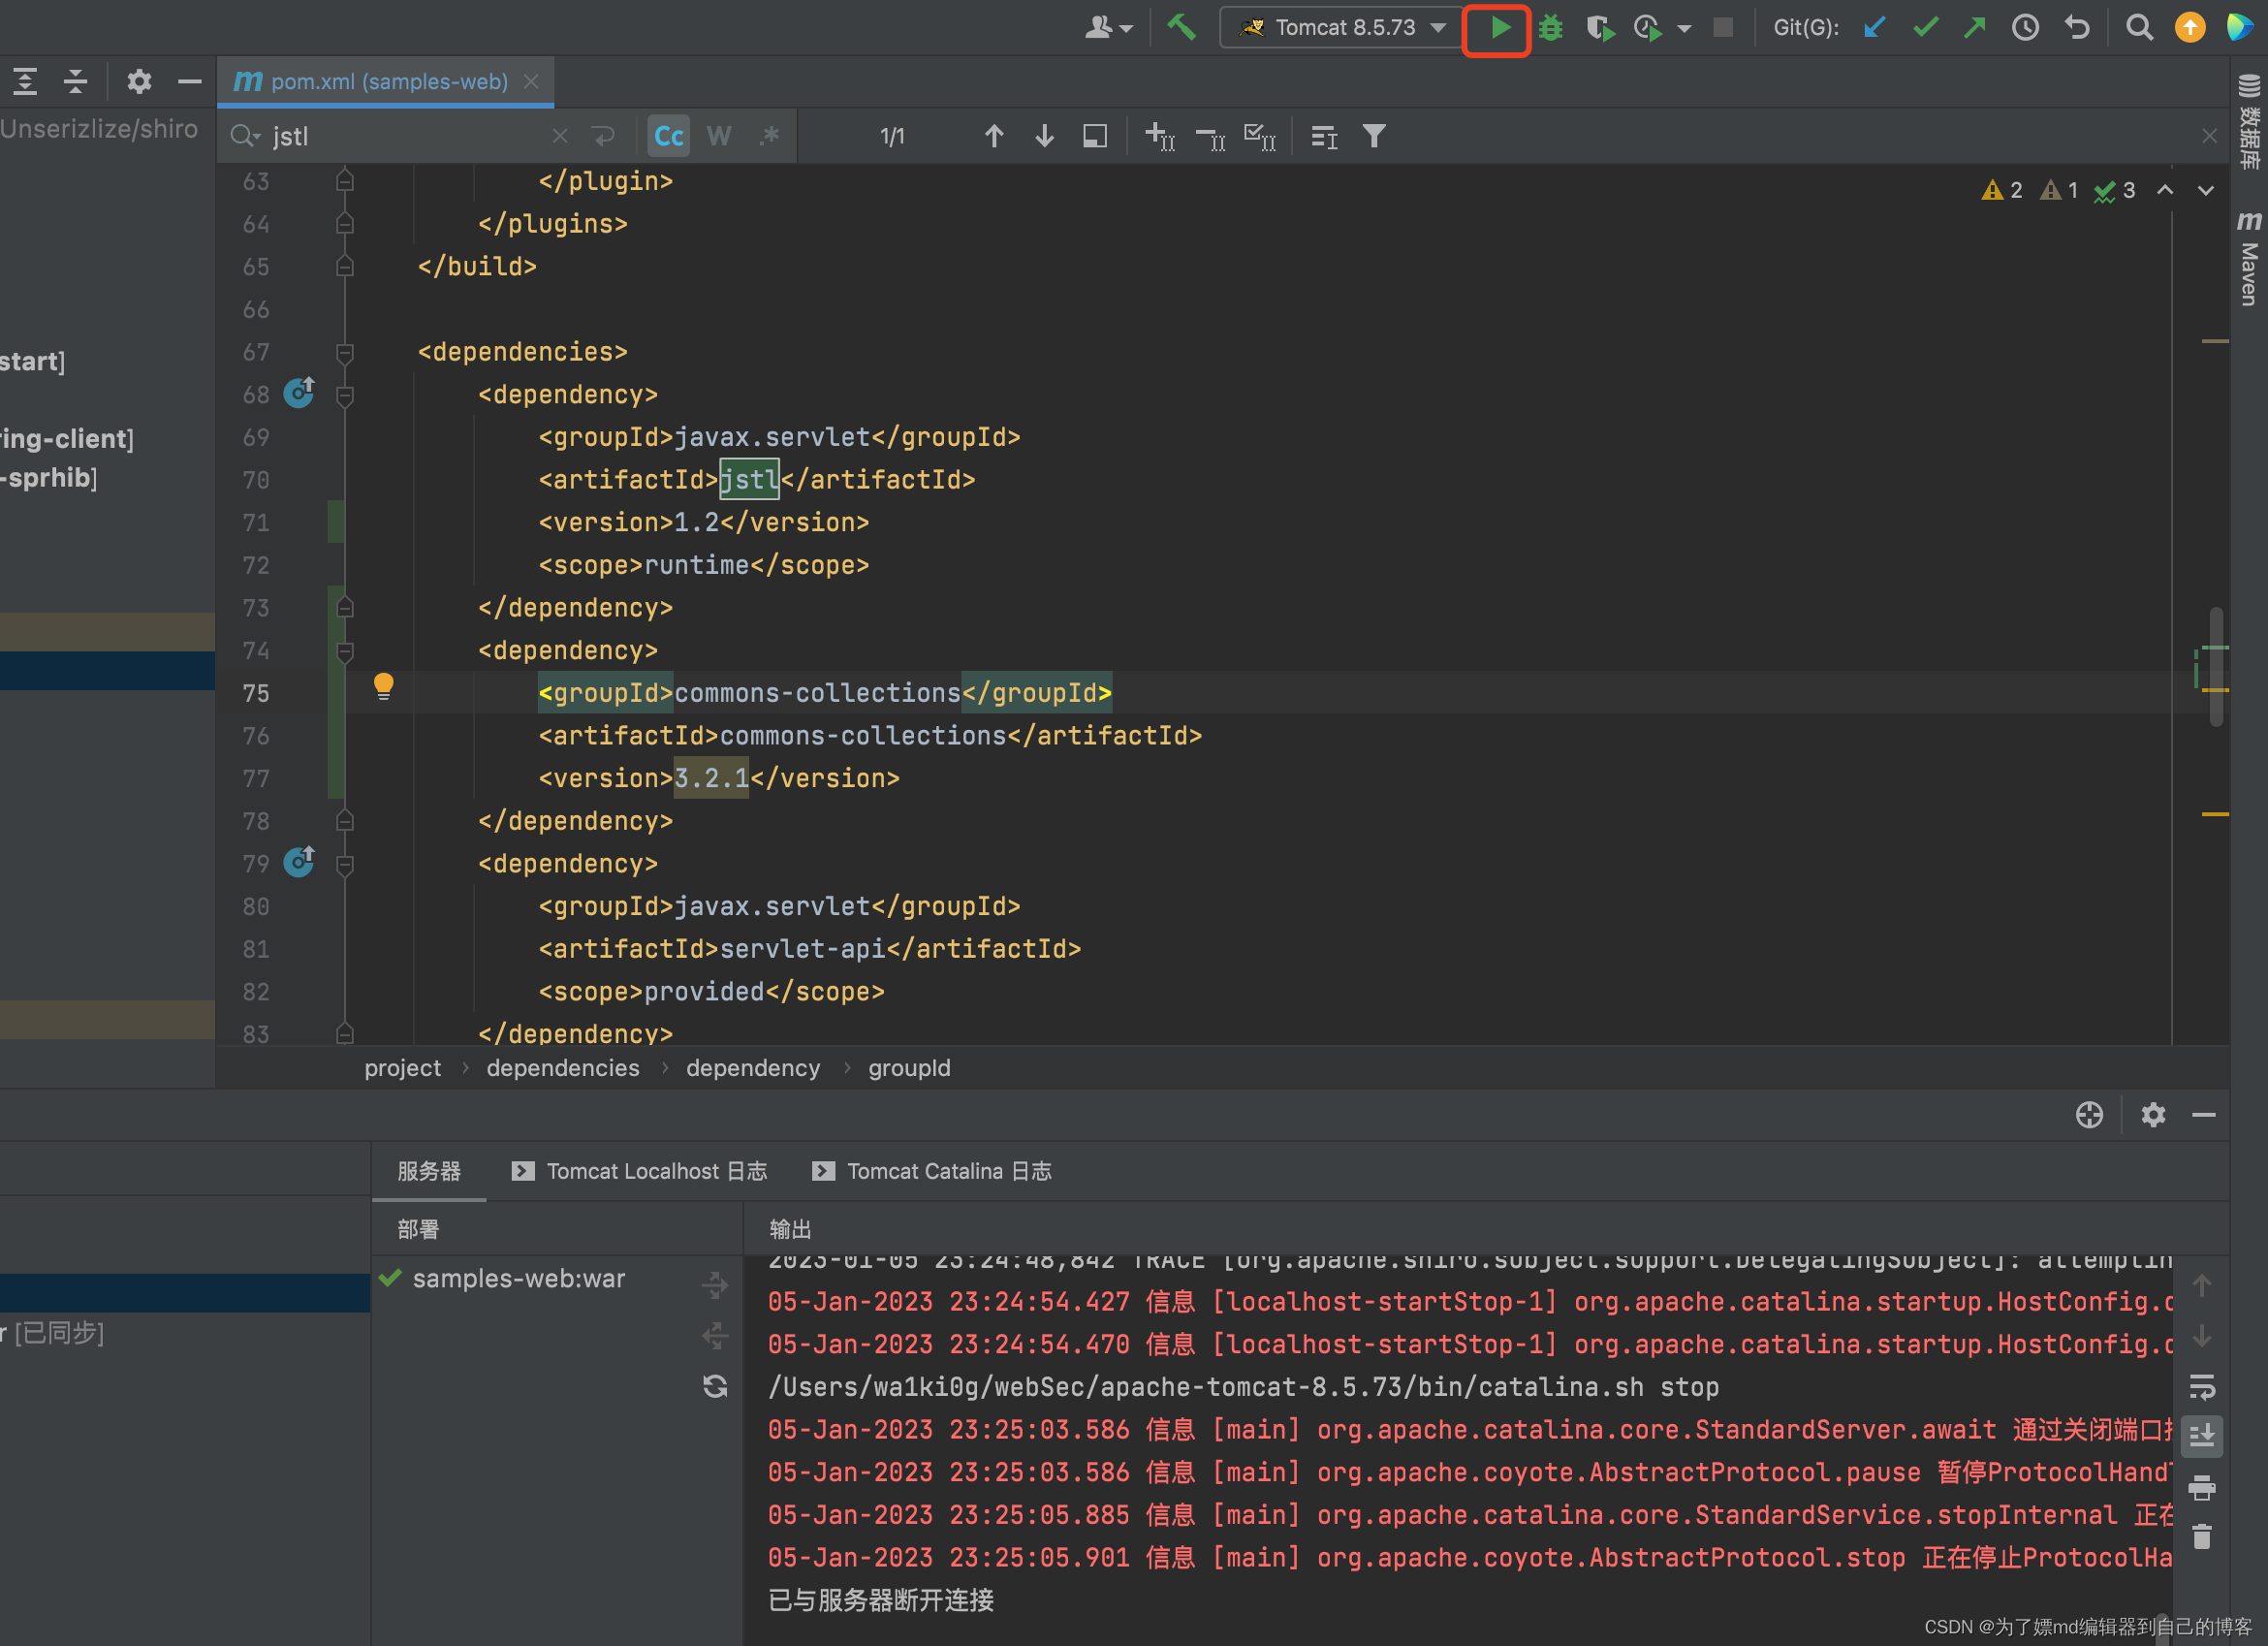Collapse the dependency fold at line 79
The height and width of the screenshot is (1646, 2268).
coord(345,865)
